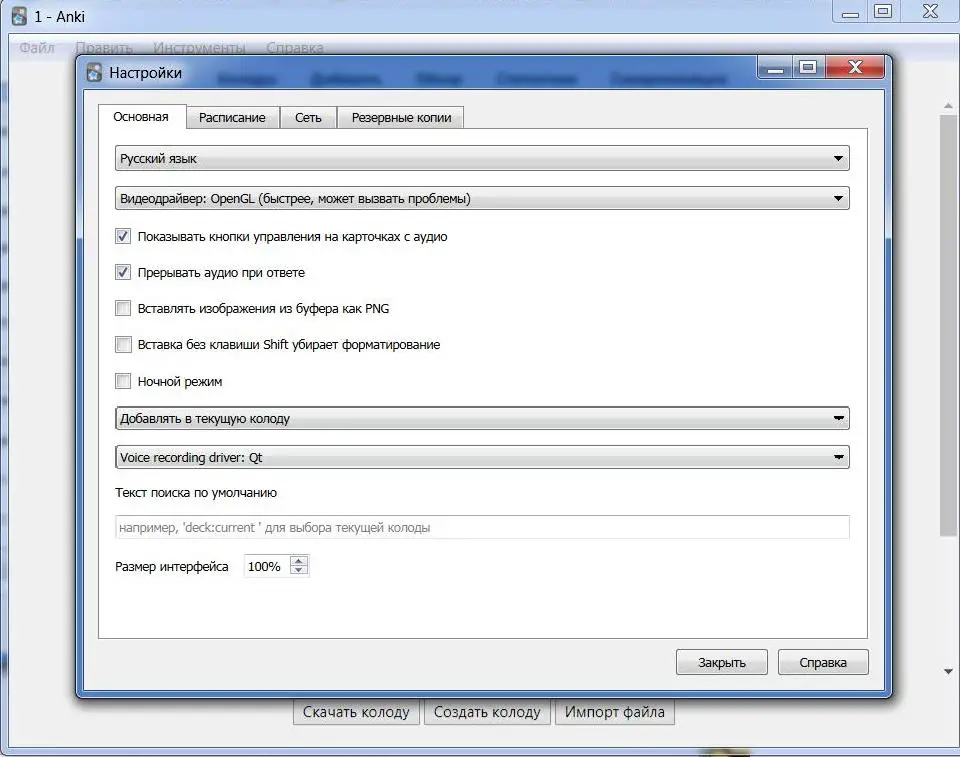Click the main window vertical scrollbar thumb
The image size is (960, 757).
pos(948,326)
